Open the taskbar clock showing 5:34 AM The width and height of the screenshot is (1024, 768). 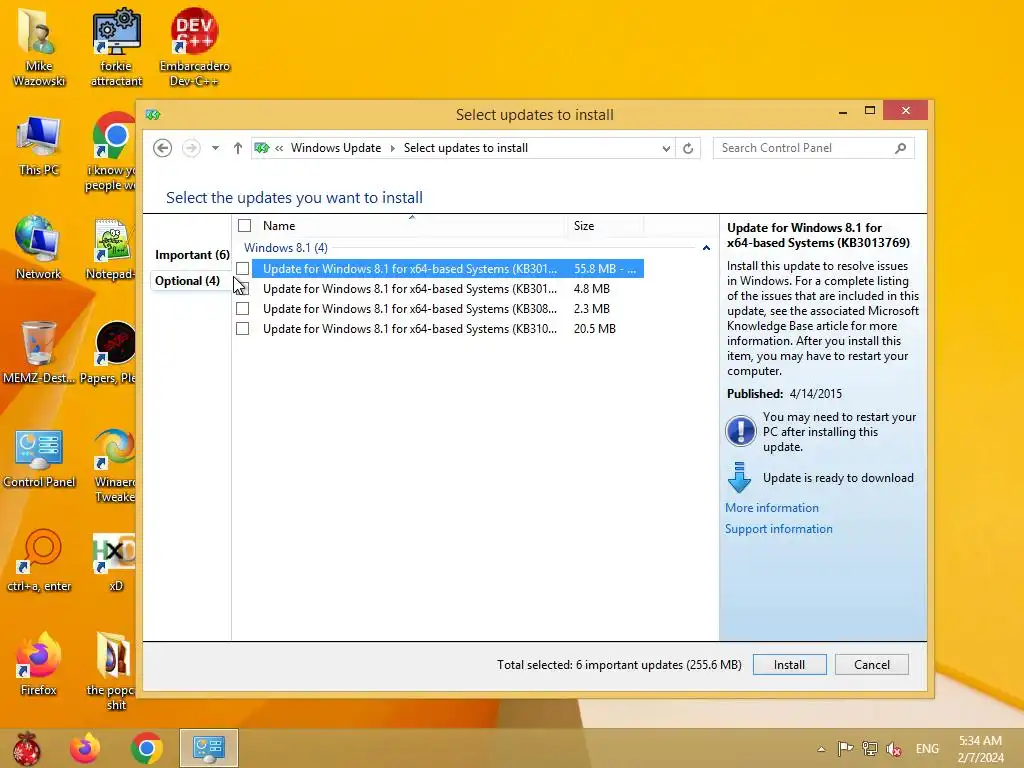pyautogui.click(x=980, y=749)
